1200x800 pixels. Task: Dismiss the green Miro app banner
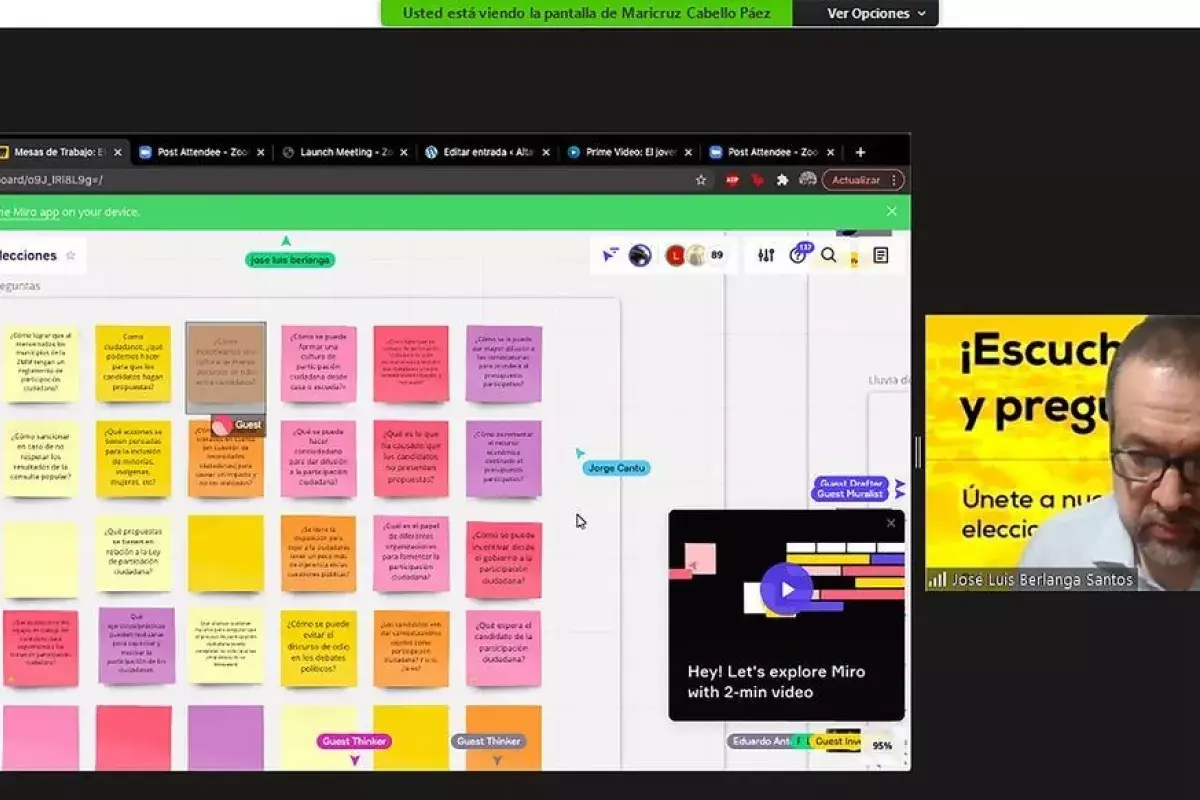point(891,211)
